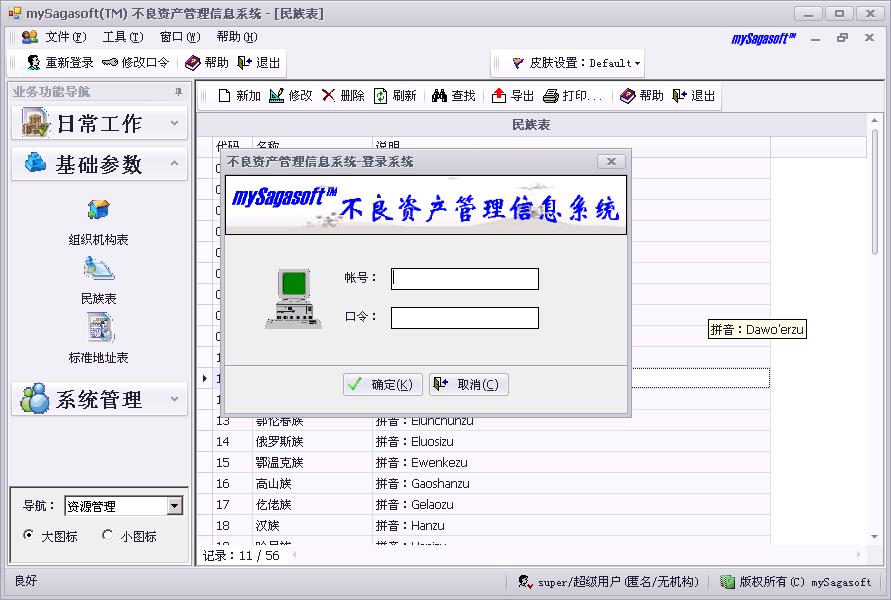Close the 登录系统 login dialog
This screenshot has width=891, height=600.
pos(611,161)
